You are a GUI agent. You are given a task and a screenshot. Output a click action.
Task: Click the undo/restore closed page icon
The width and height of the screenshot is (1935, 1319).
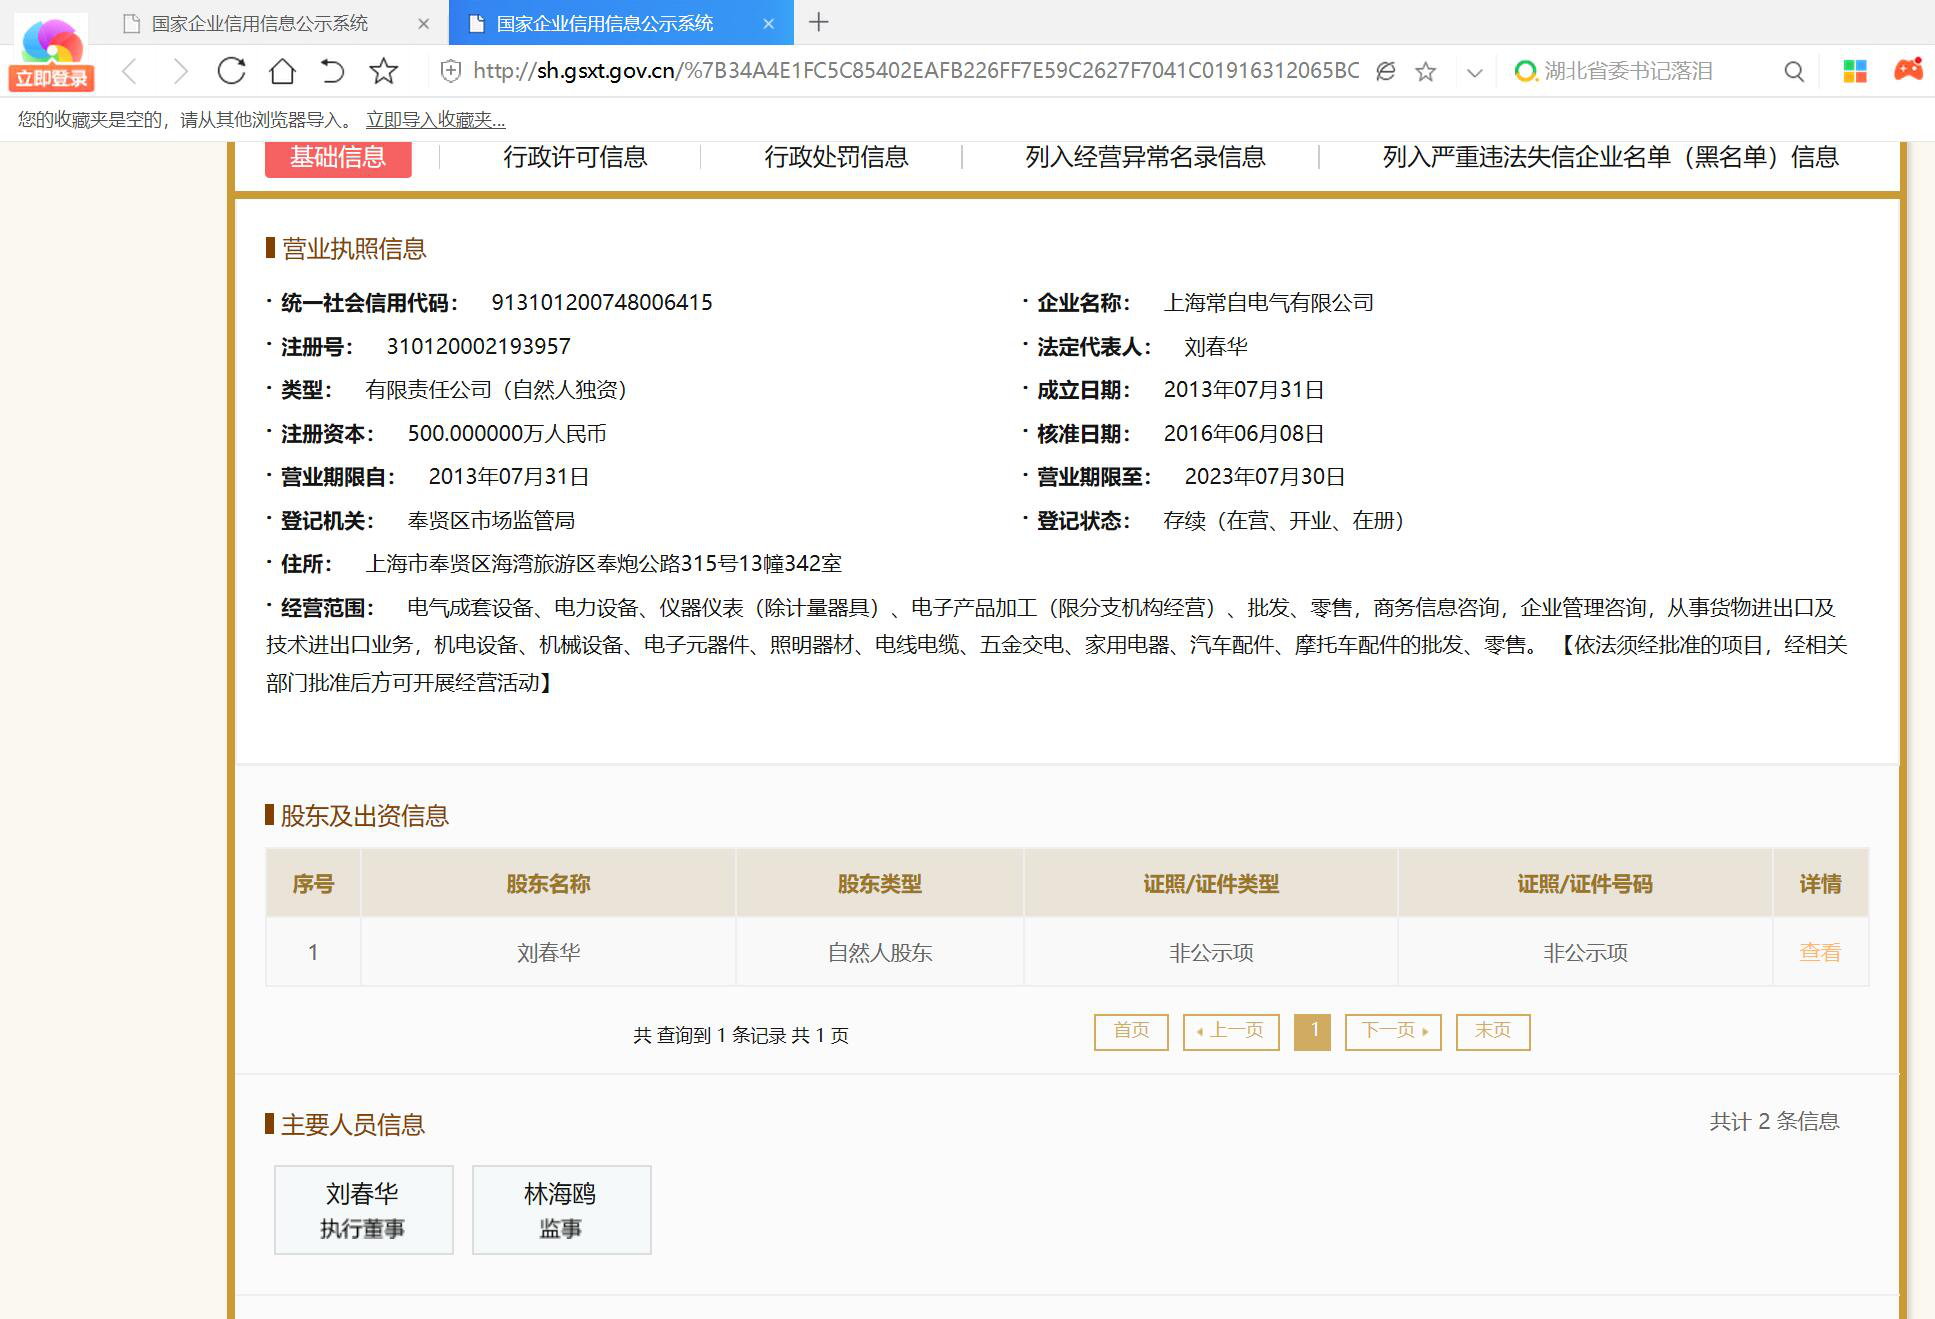(x=332, y=71)
